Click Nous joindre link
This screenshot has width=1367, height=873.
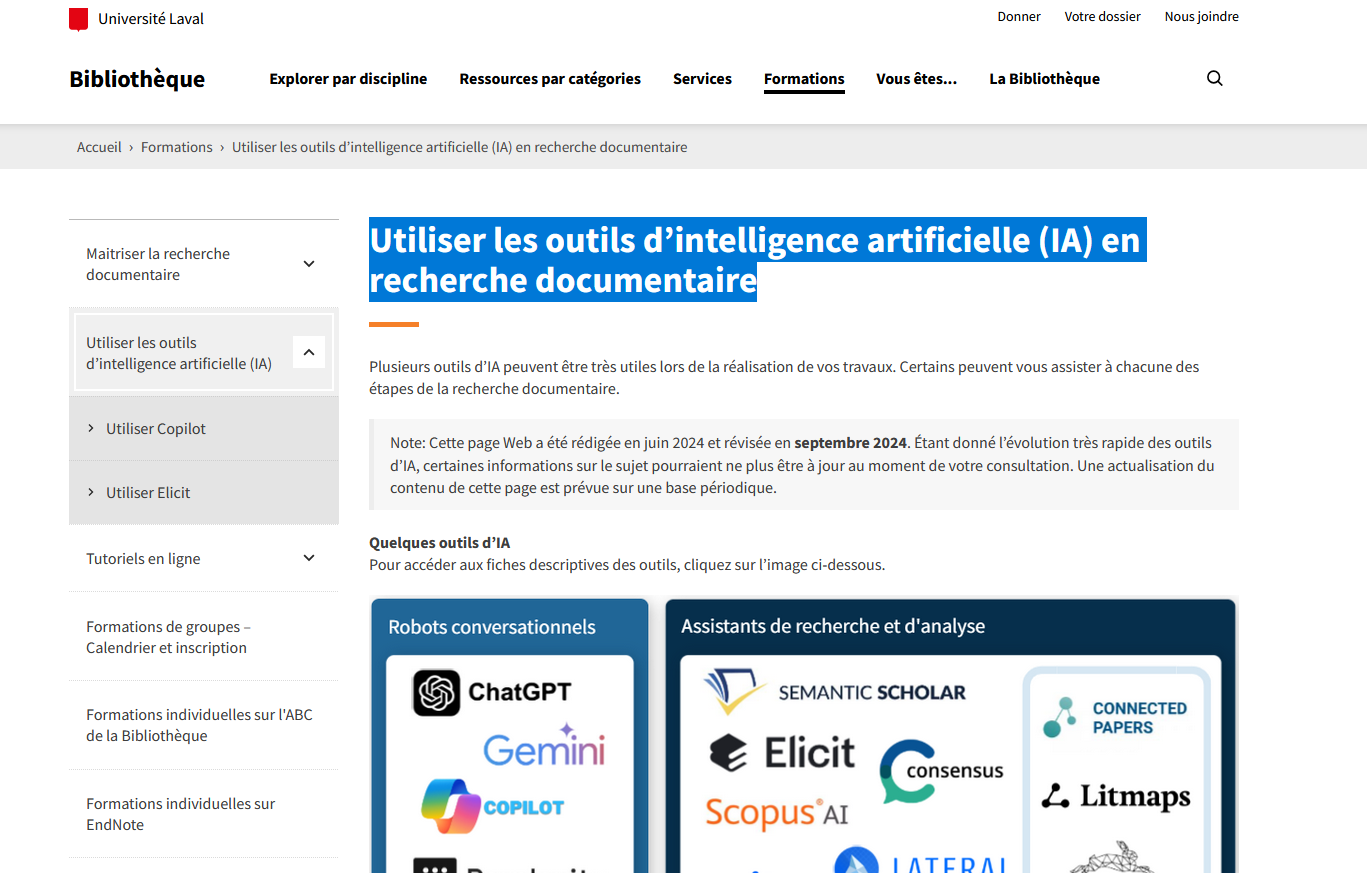[x=1201, y=17]
